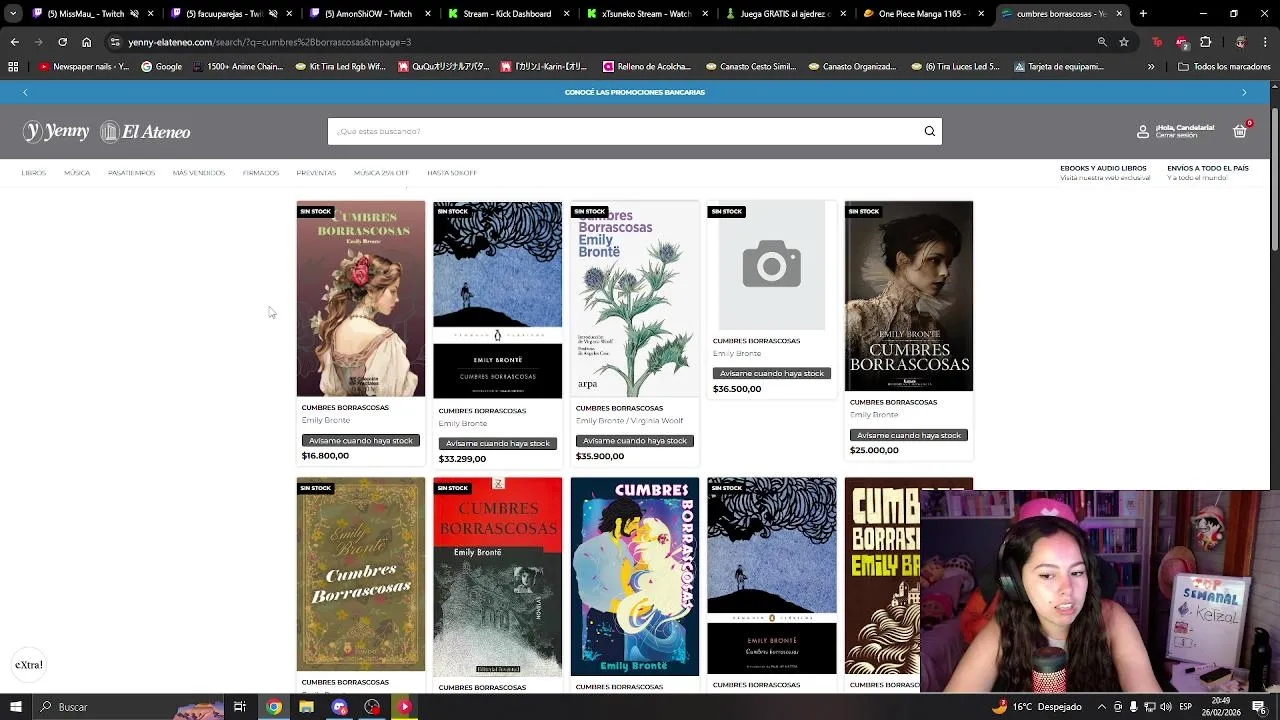
Task: Reload the page with the refresh icon
Action: click(62, 42)
